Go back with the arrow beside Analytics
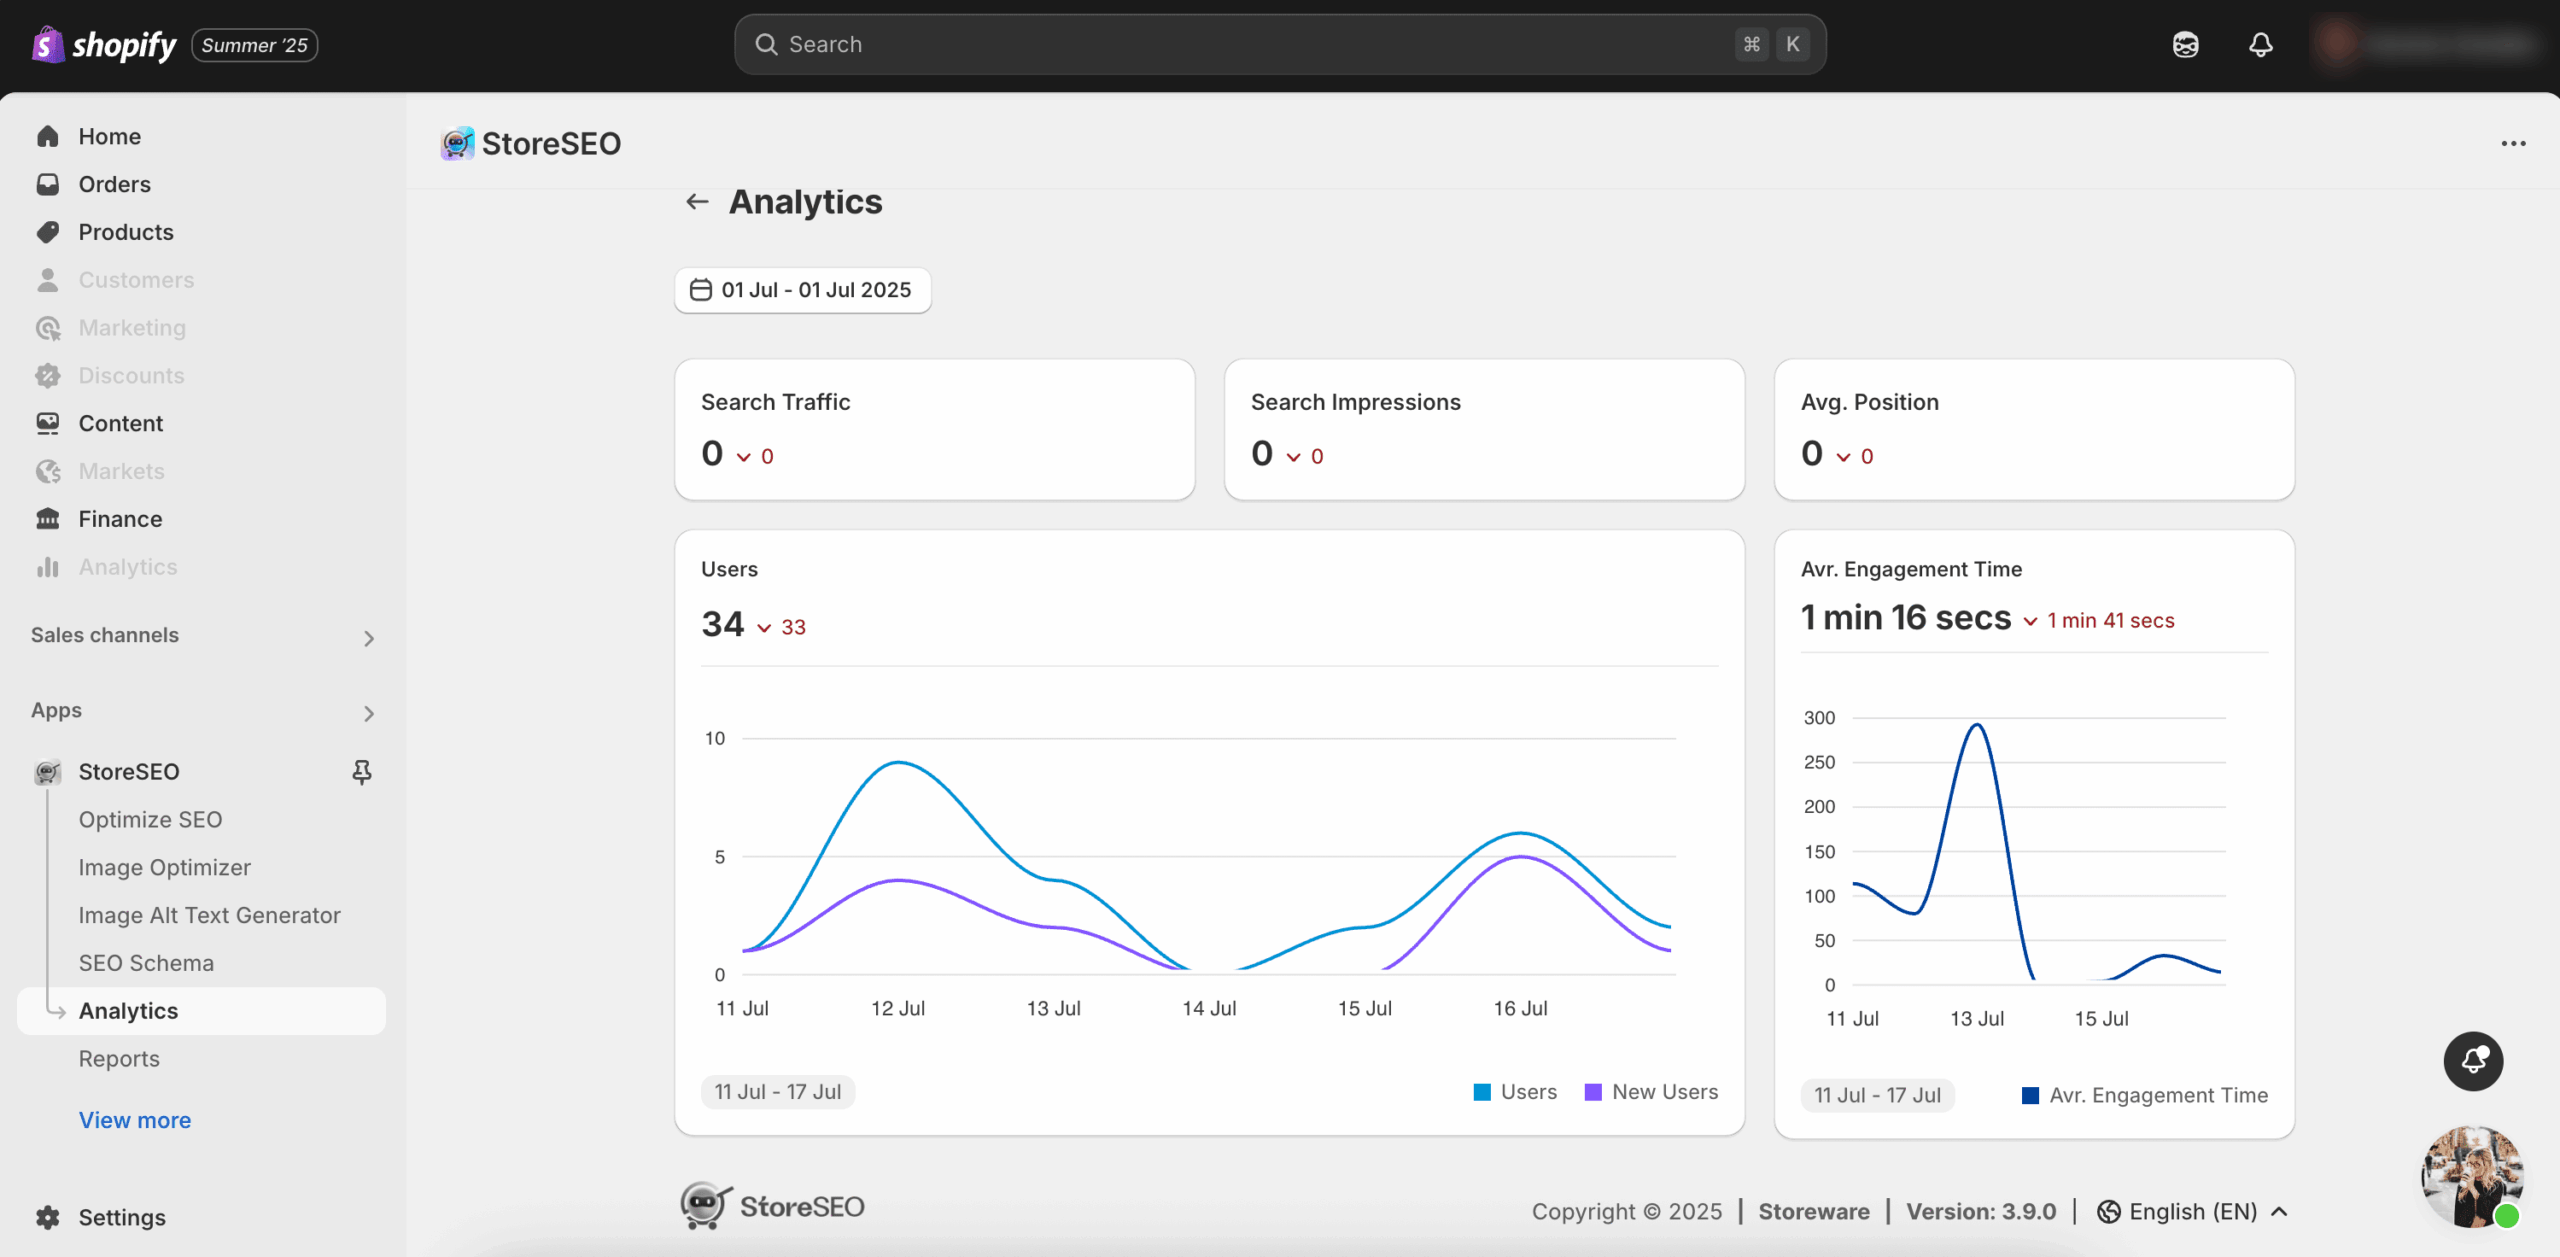Viewport: 2560px width, 1257px height. [x=697, y=202]
